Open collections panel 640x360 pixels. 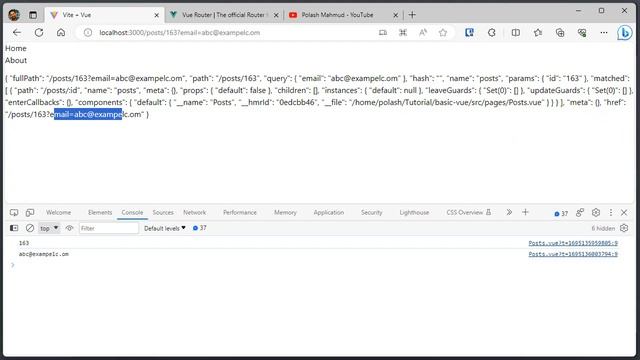point(560,33)
